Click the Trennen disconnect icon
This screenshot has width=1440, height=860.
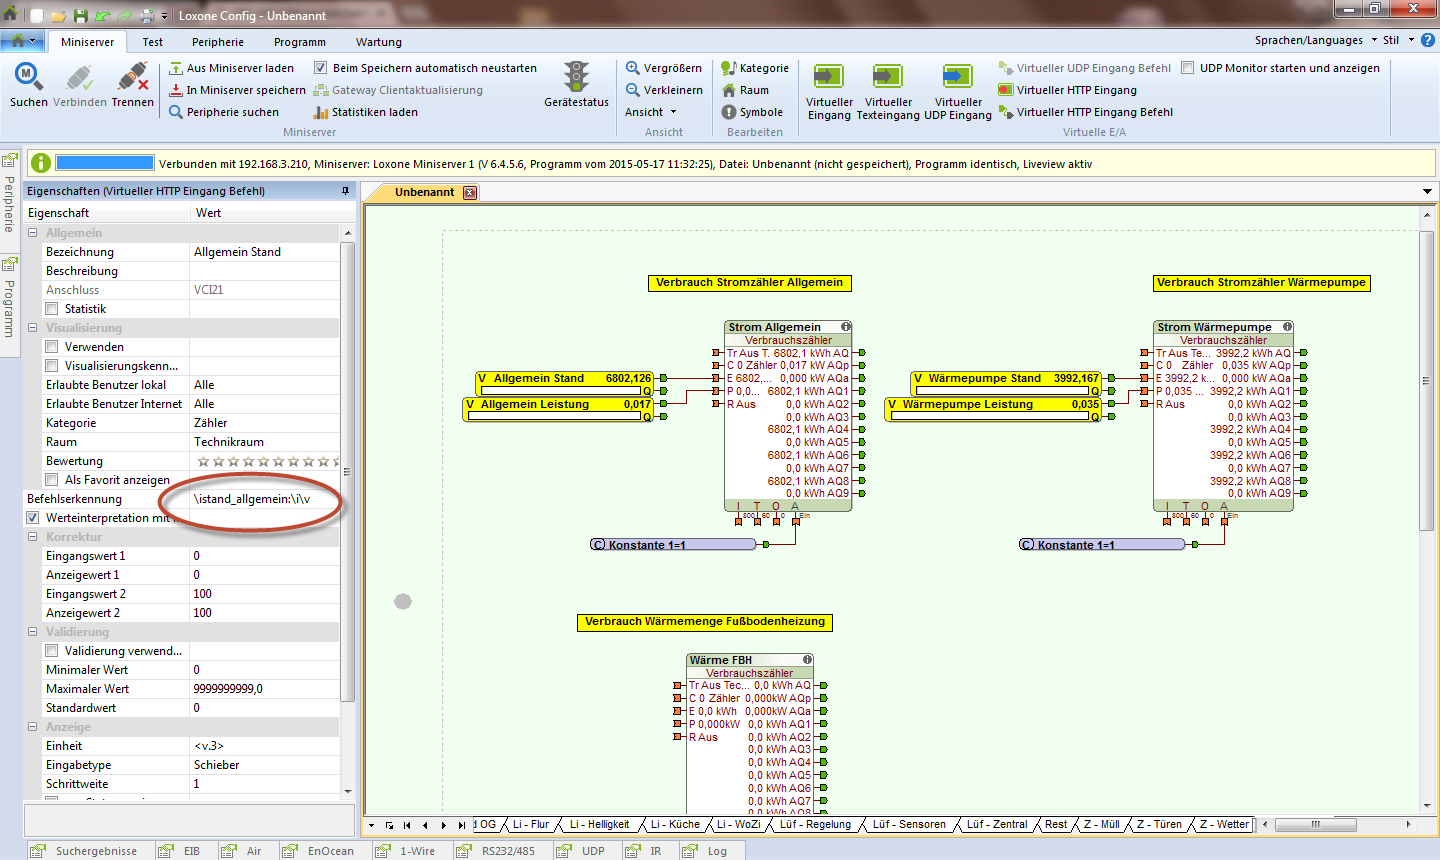132,77
